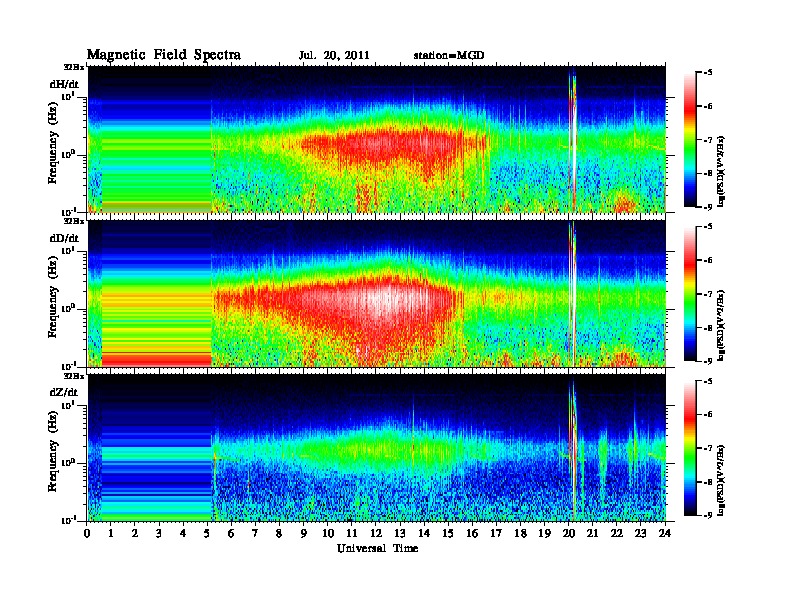Click the x-axis tick label '4'
This screenshot has width=792, height=612.
[x=183, y=533]
